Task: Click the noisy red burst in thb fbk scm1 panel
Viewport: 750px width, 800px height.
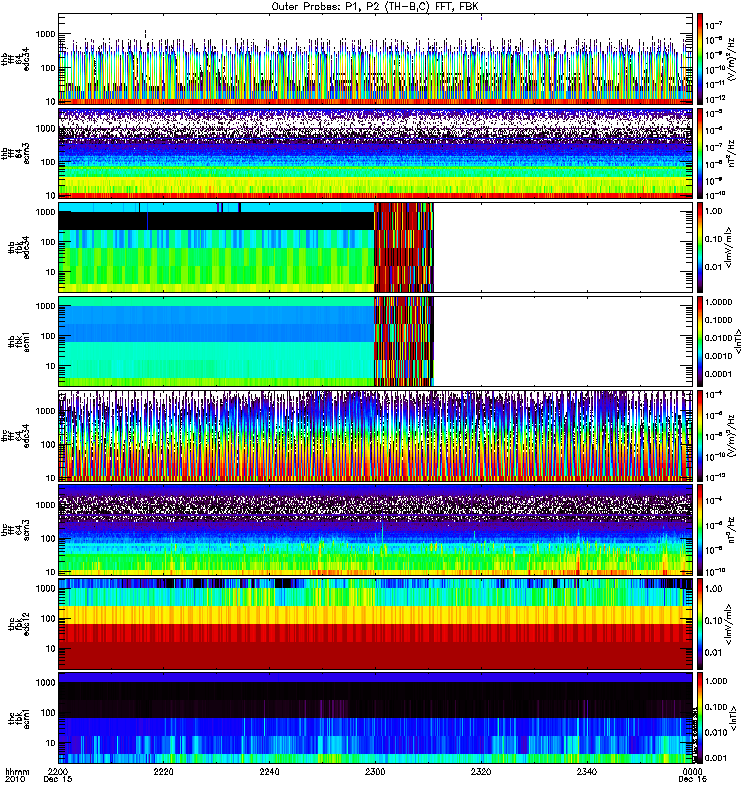Action: (x=404, y=341)
